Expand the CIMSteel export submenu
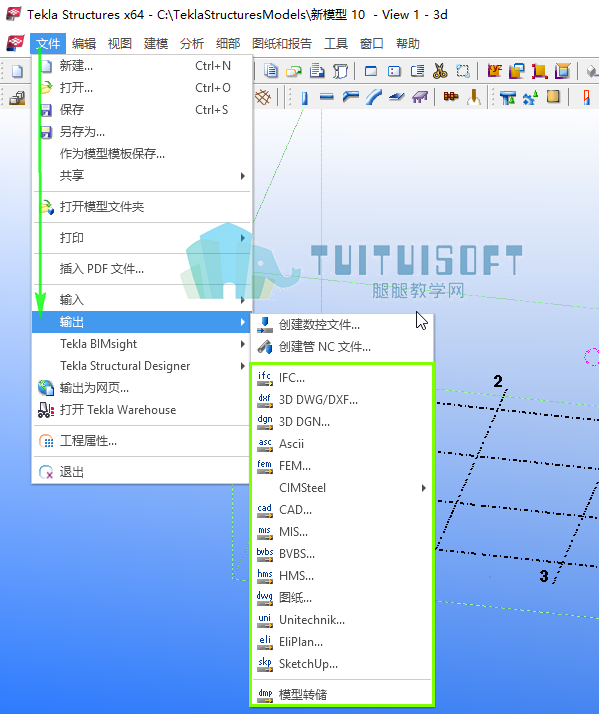Image resolution: width=599 pixels, height=714 pixels. 342,488
